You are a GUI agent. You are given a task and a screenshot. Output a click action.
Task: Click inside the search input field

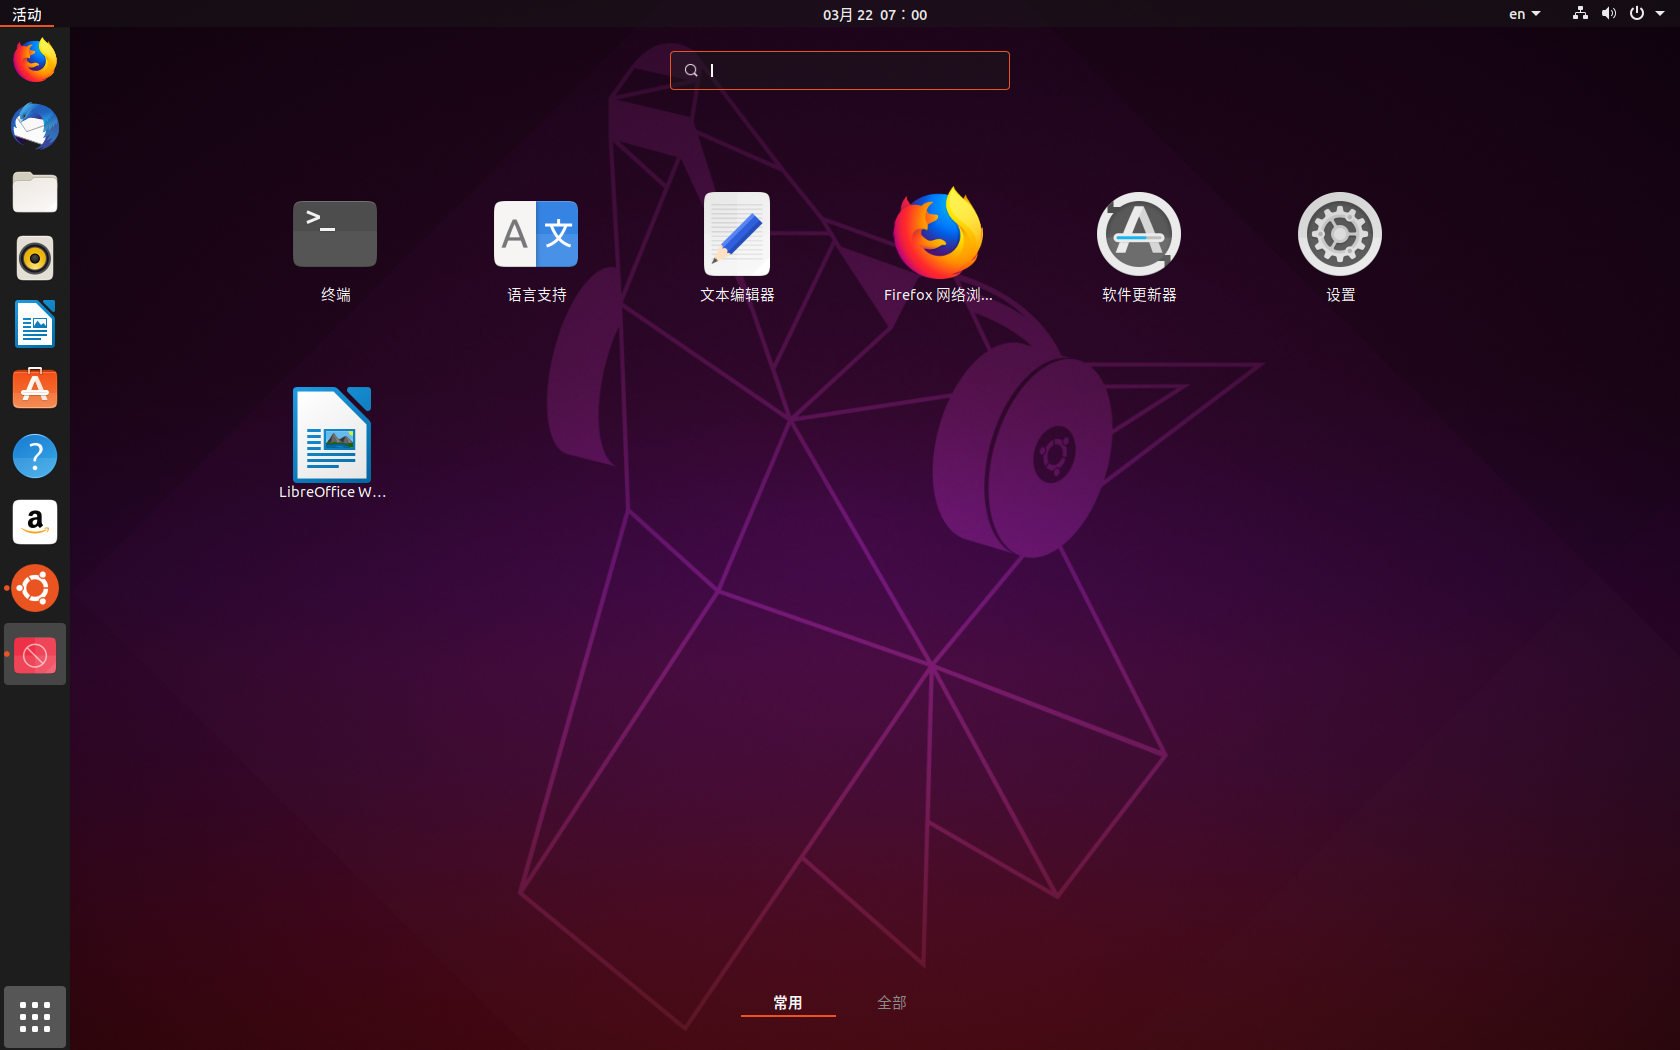[839, 70]
